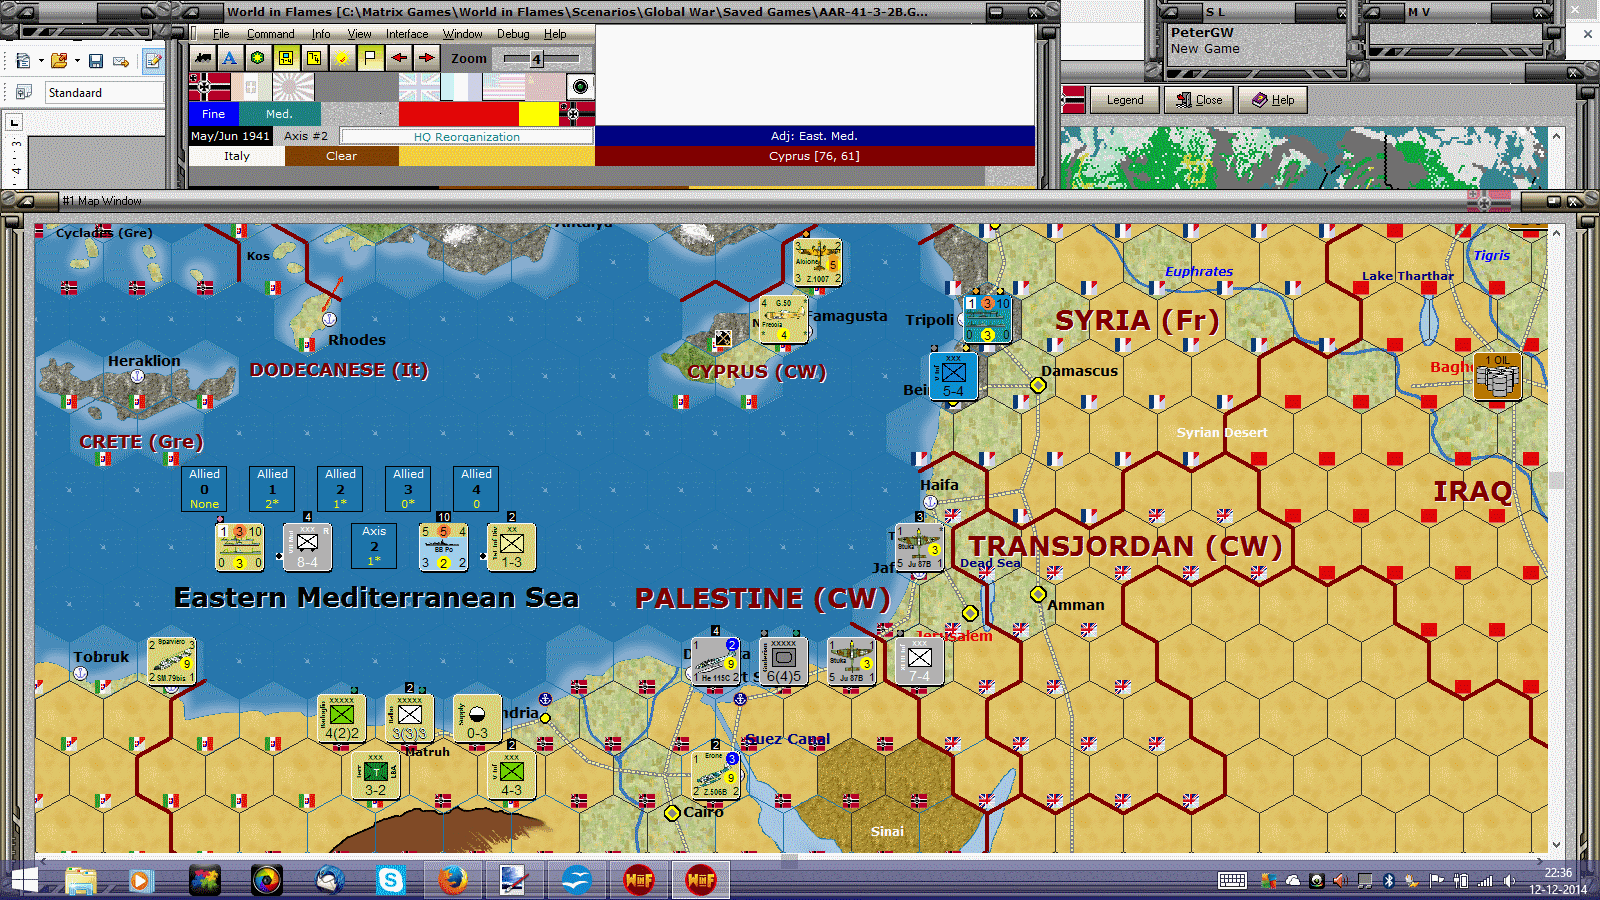This screenshot has height=900, width=1600.
Task: Select the Soviet red flag
Action: [x=546, y=87]
